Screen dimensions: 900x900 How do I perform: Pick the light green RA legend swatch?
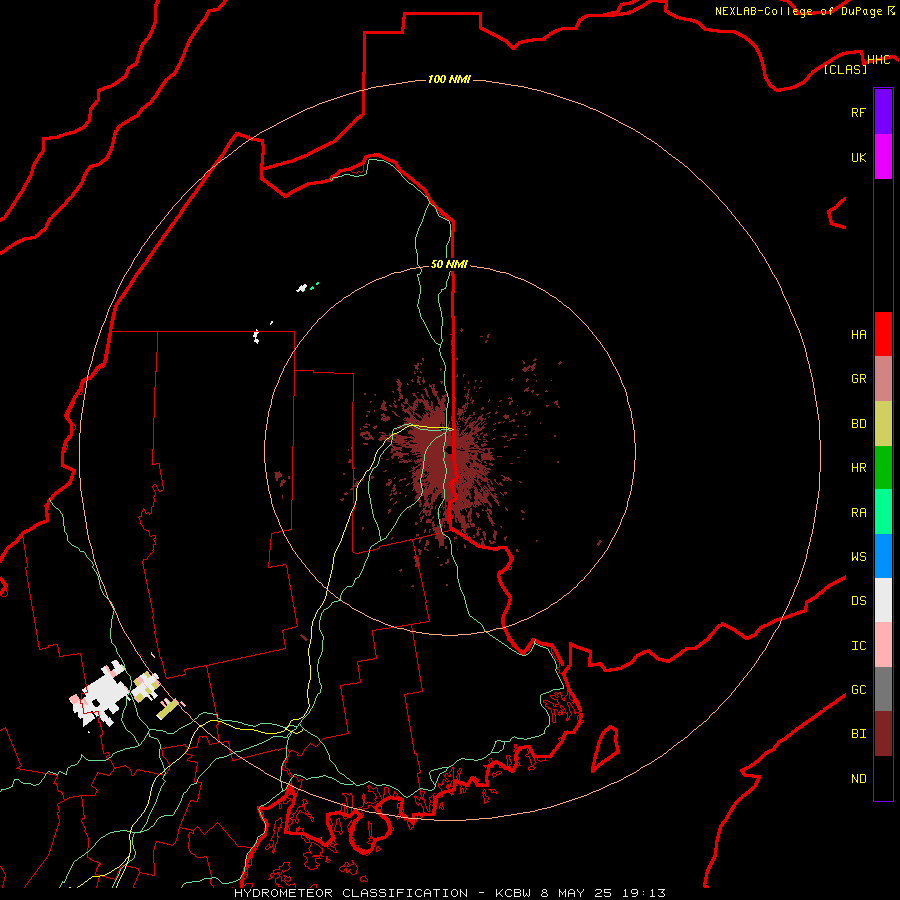point(883,512)
